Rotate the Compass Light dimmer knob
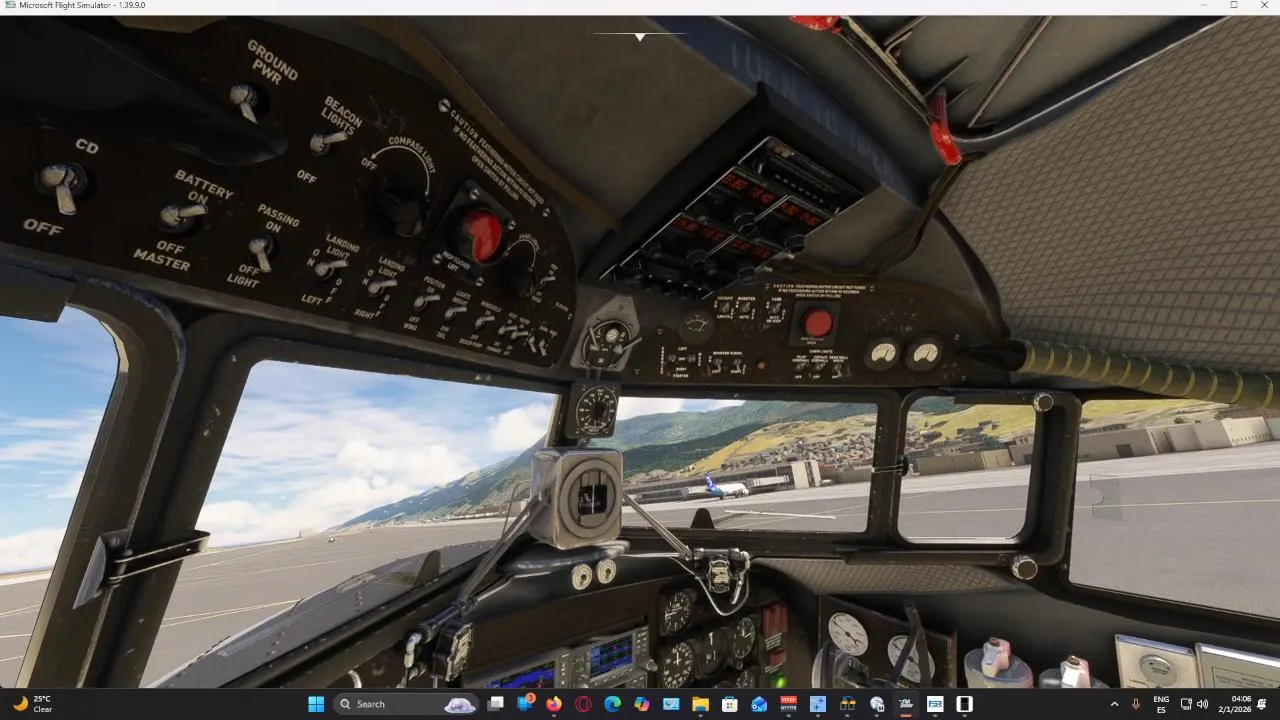This screenshot has height=720, width=1280. point(404,208)
